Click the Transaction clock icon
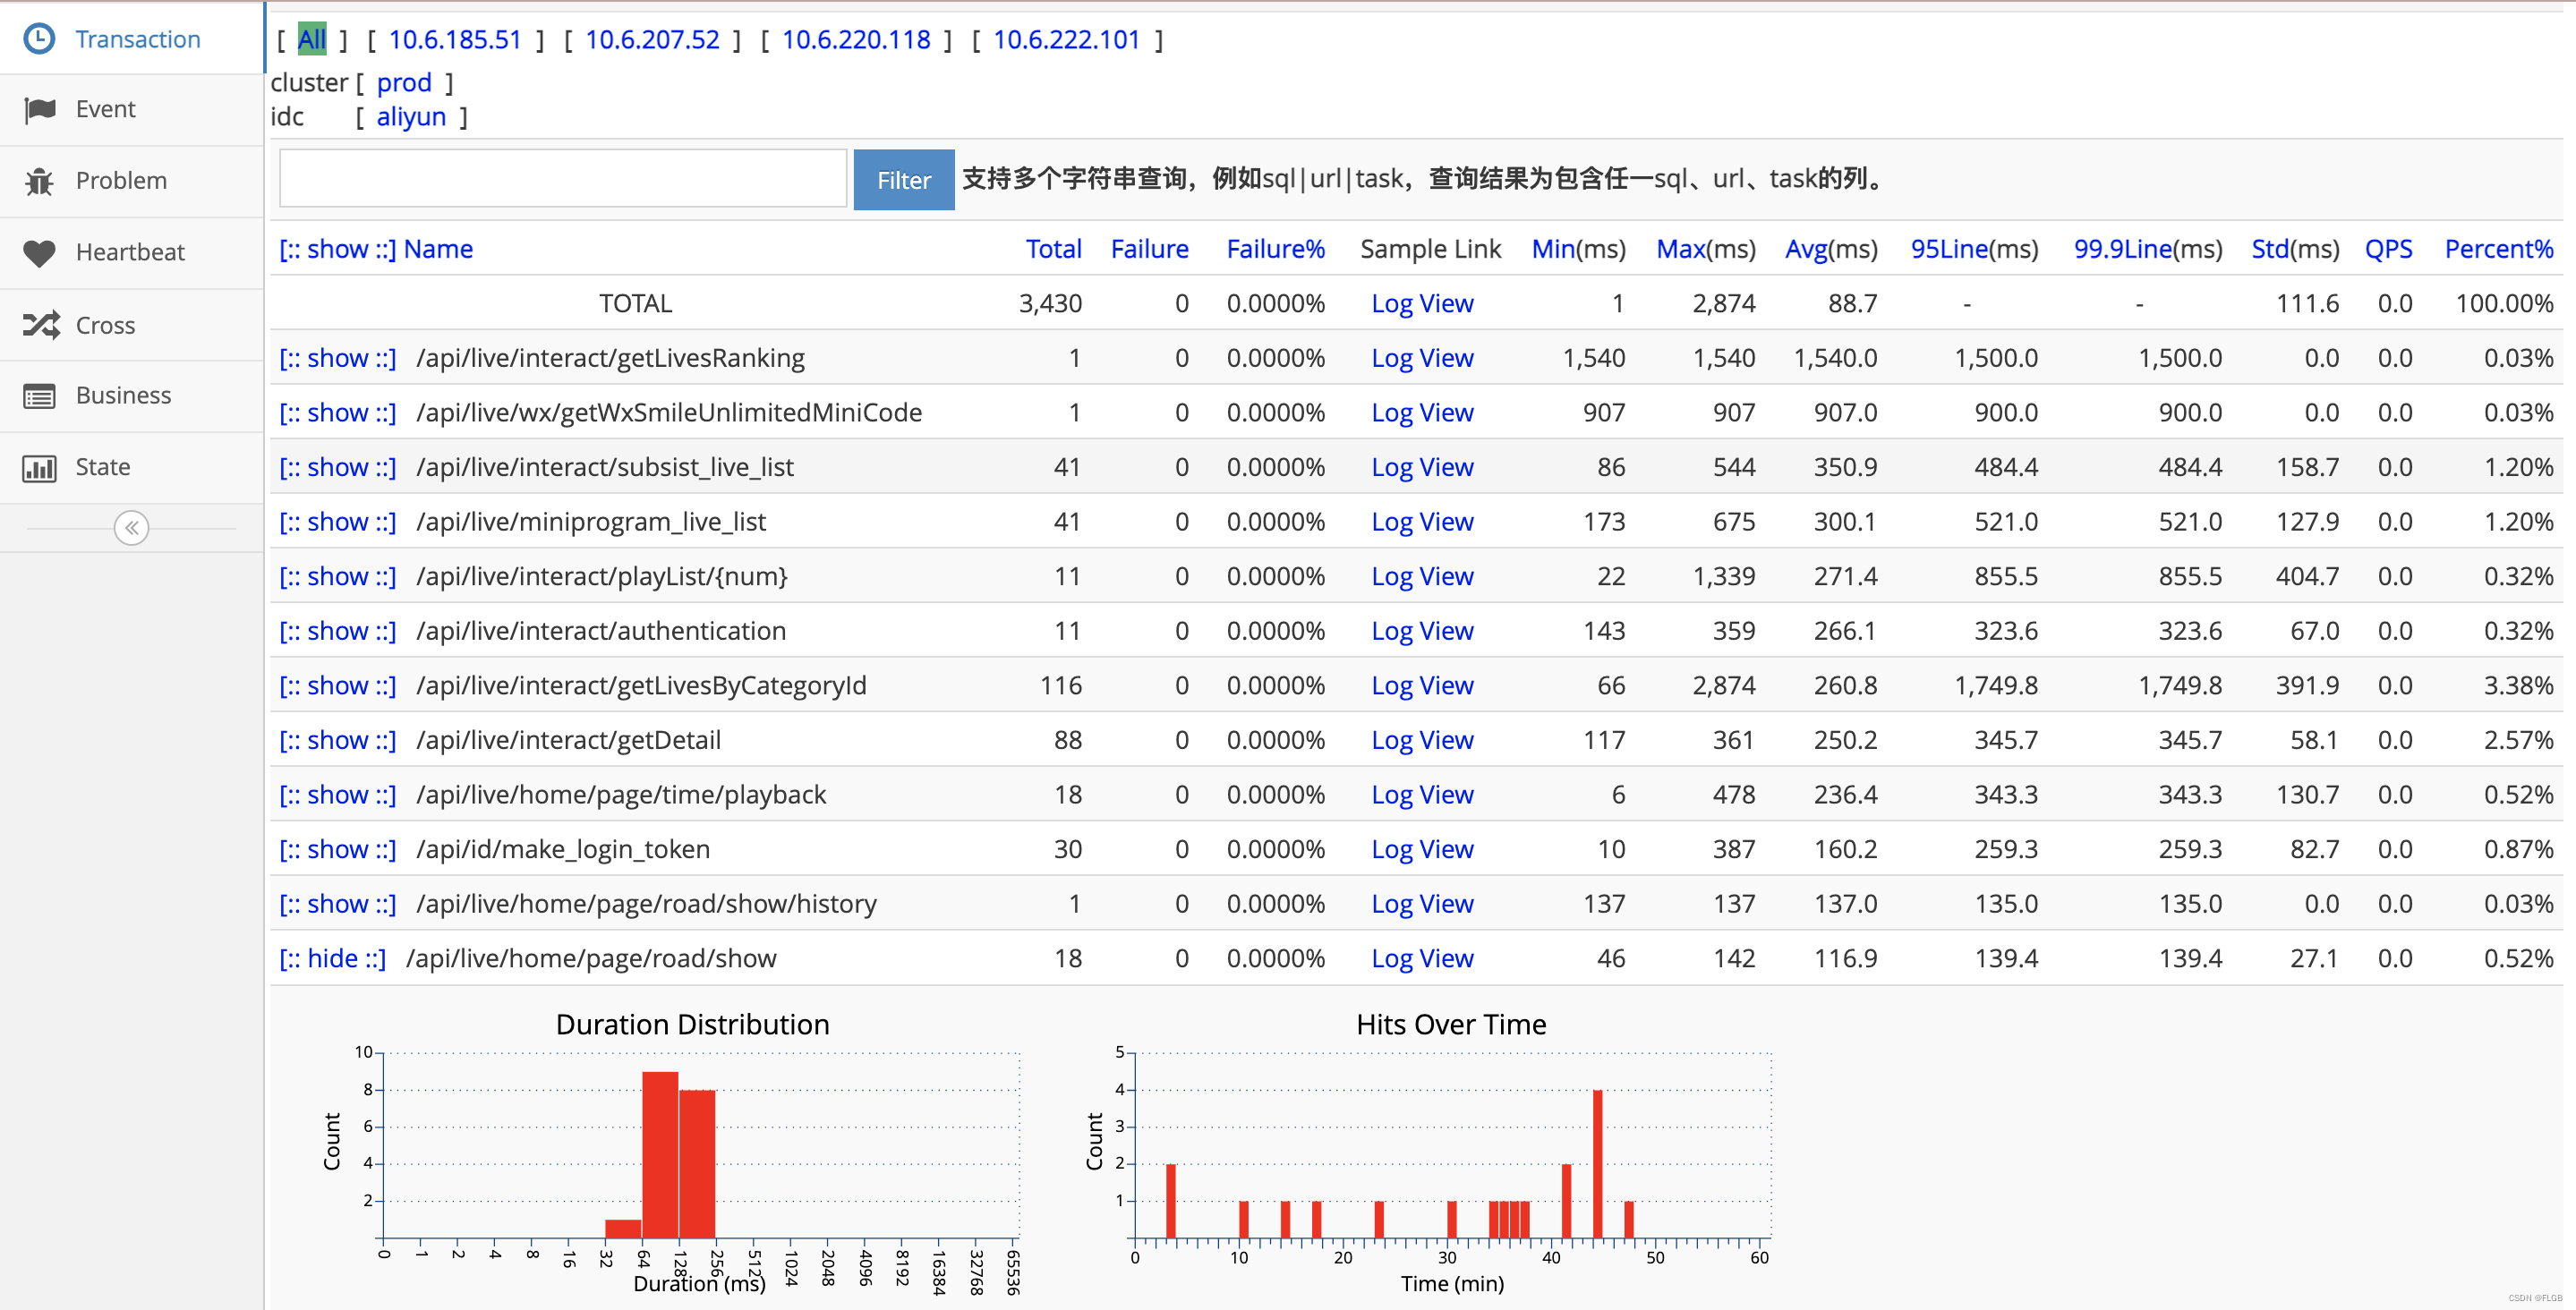This screenshot has height=1310, width=2576. click(x=39, y=39)
